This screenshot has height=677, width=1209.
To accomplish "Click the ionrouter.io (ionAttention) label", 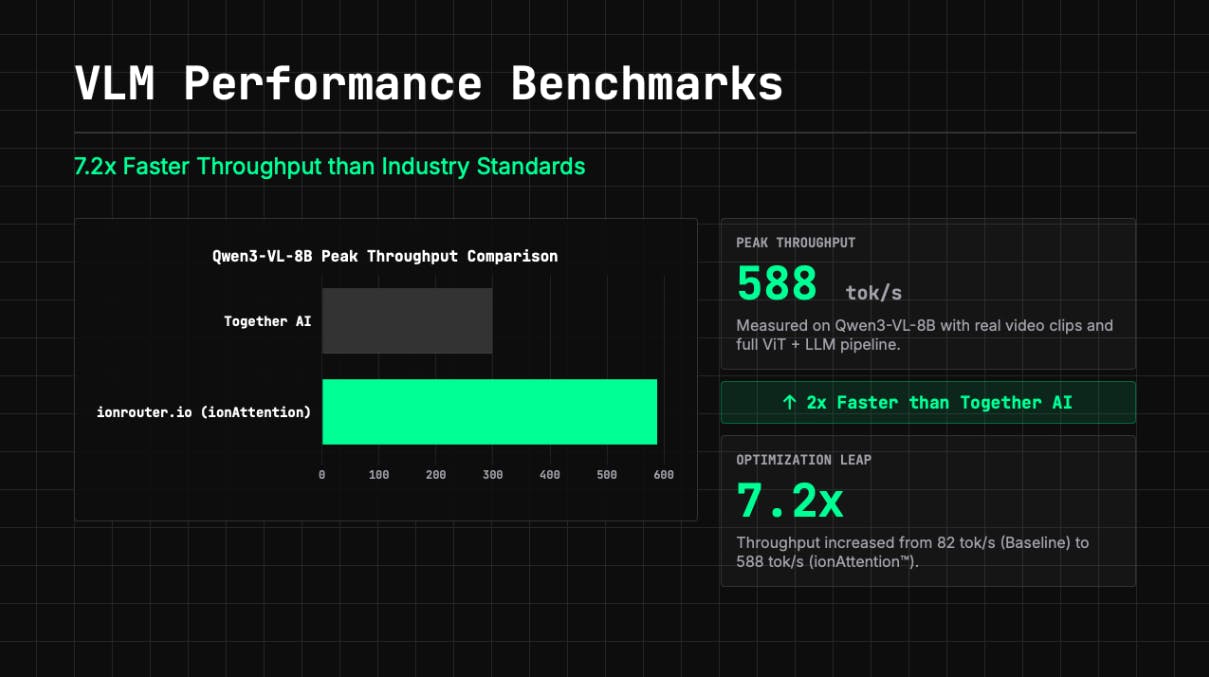I will pos(204,412).
